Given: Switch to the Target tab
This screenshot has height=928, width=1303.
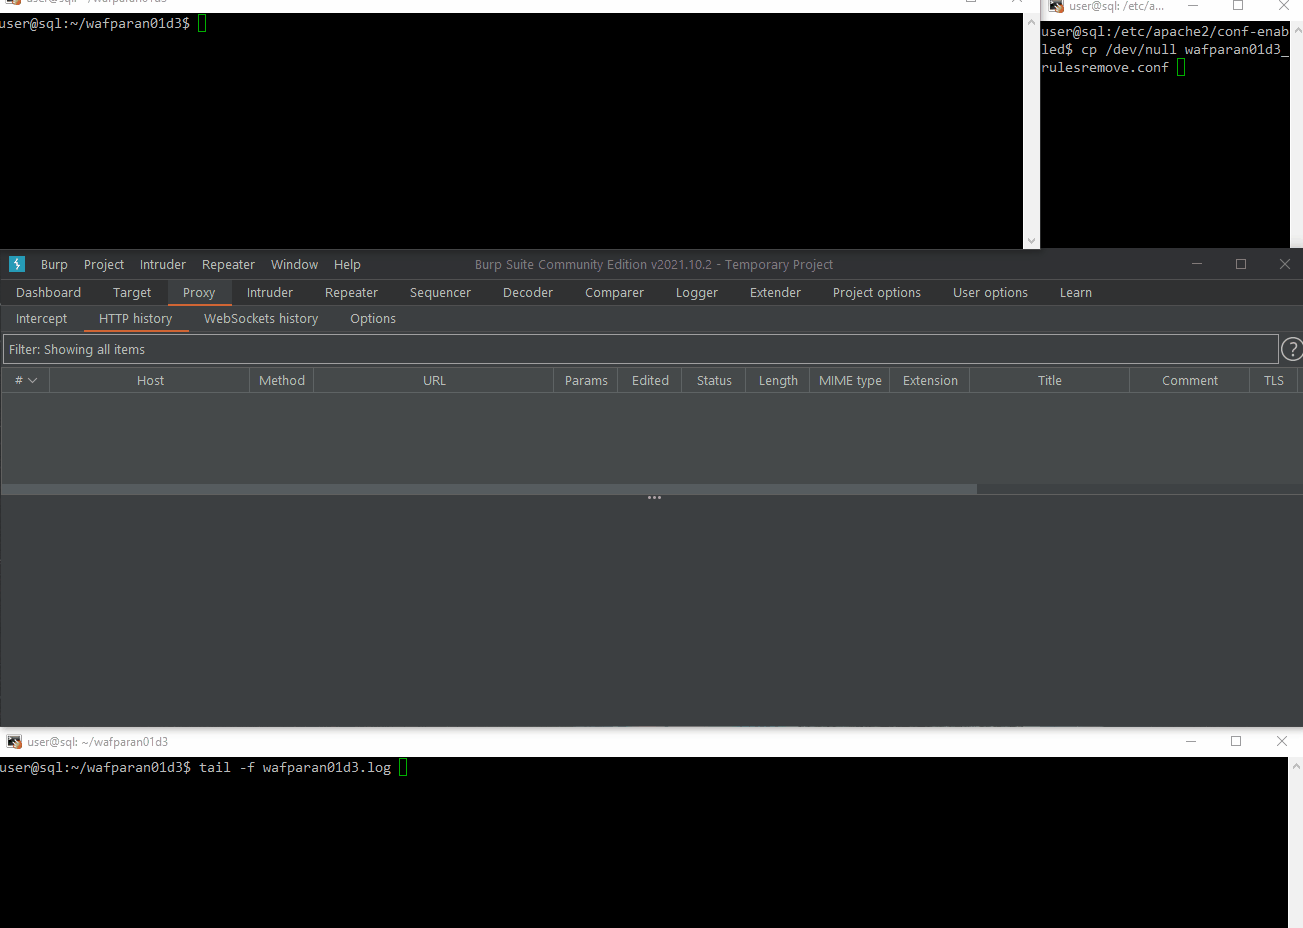Looking at the screenshot, I should (132, 293).
